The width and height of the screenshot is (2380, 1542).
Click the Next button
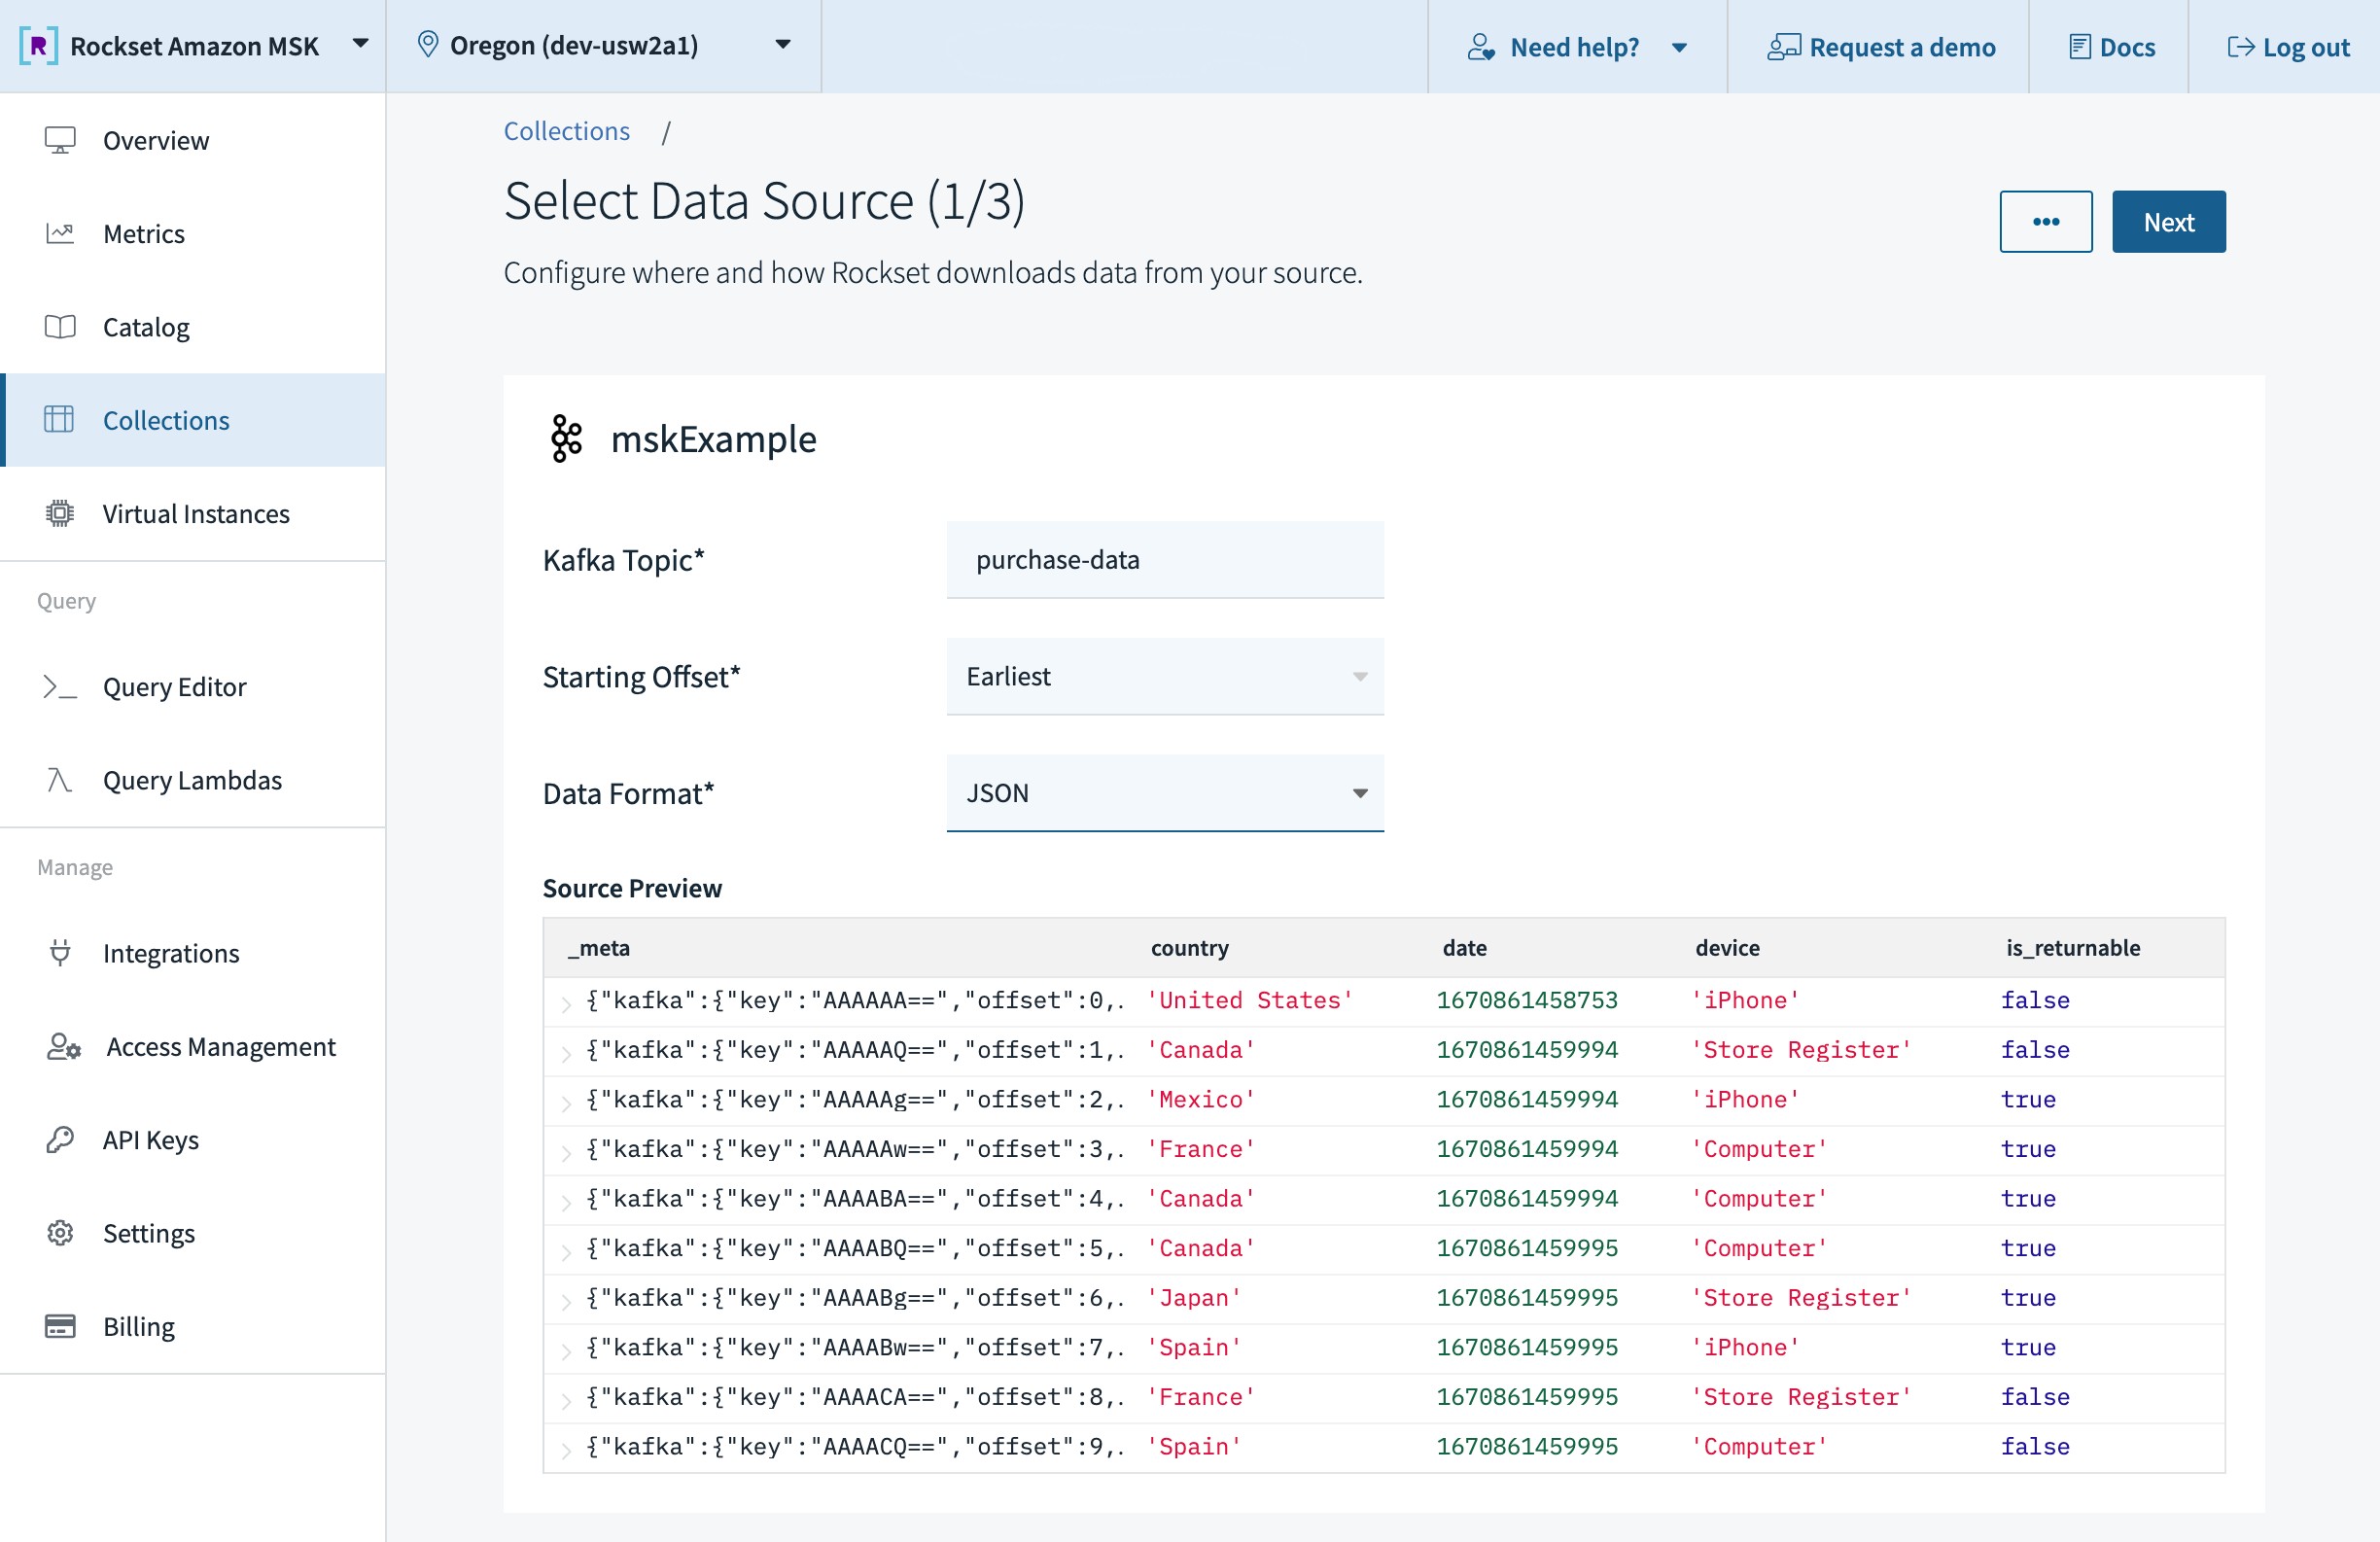[x=2168, y=222]
